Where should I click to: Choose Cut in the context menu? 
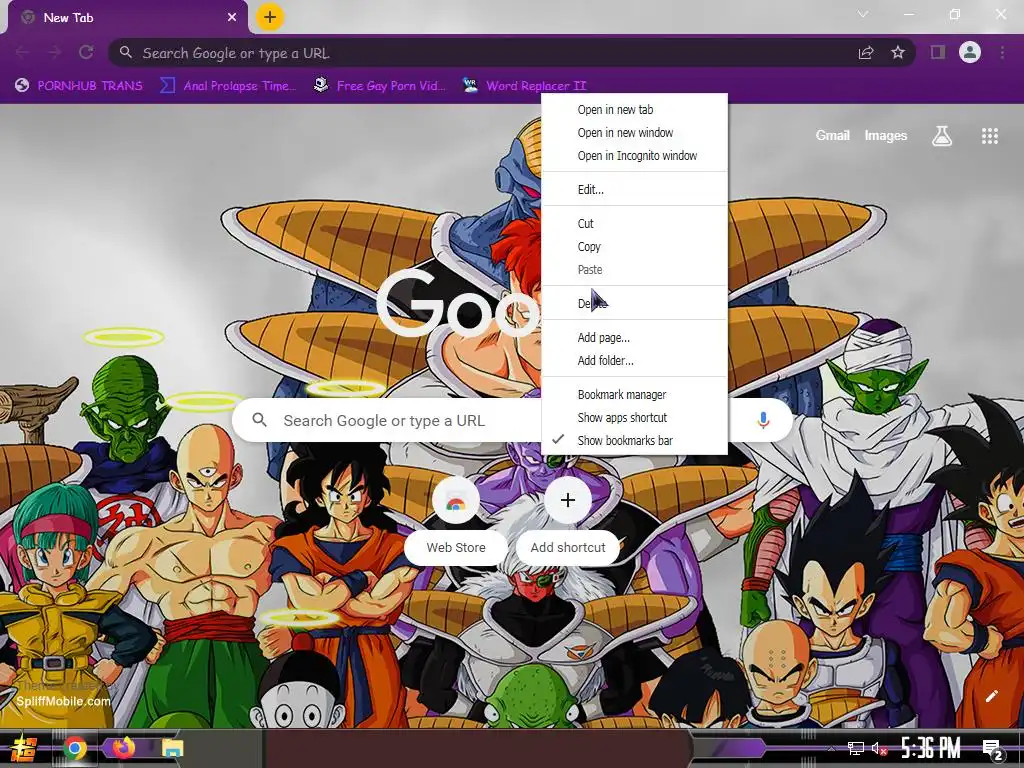(x=634, y=223)
